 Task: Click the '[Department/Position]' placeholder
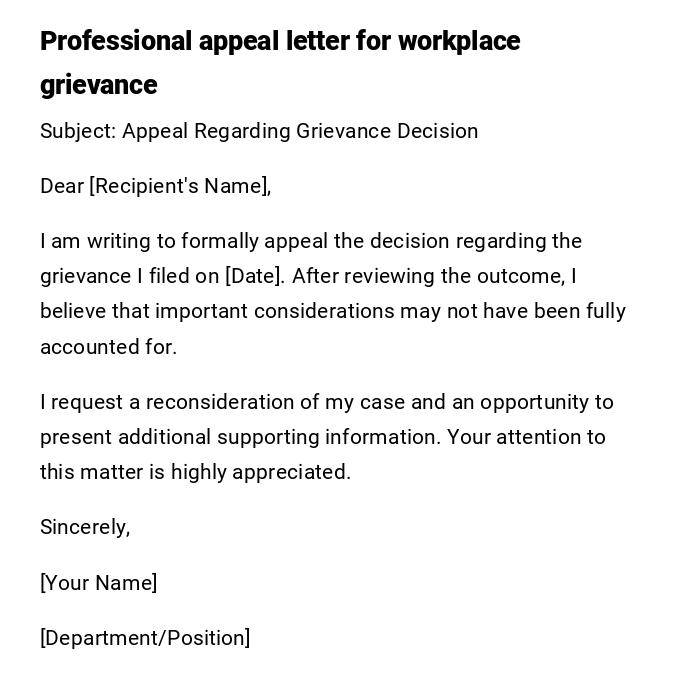click(x=145, y=638)
